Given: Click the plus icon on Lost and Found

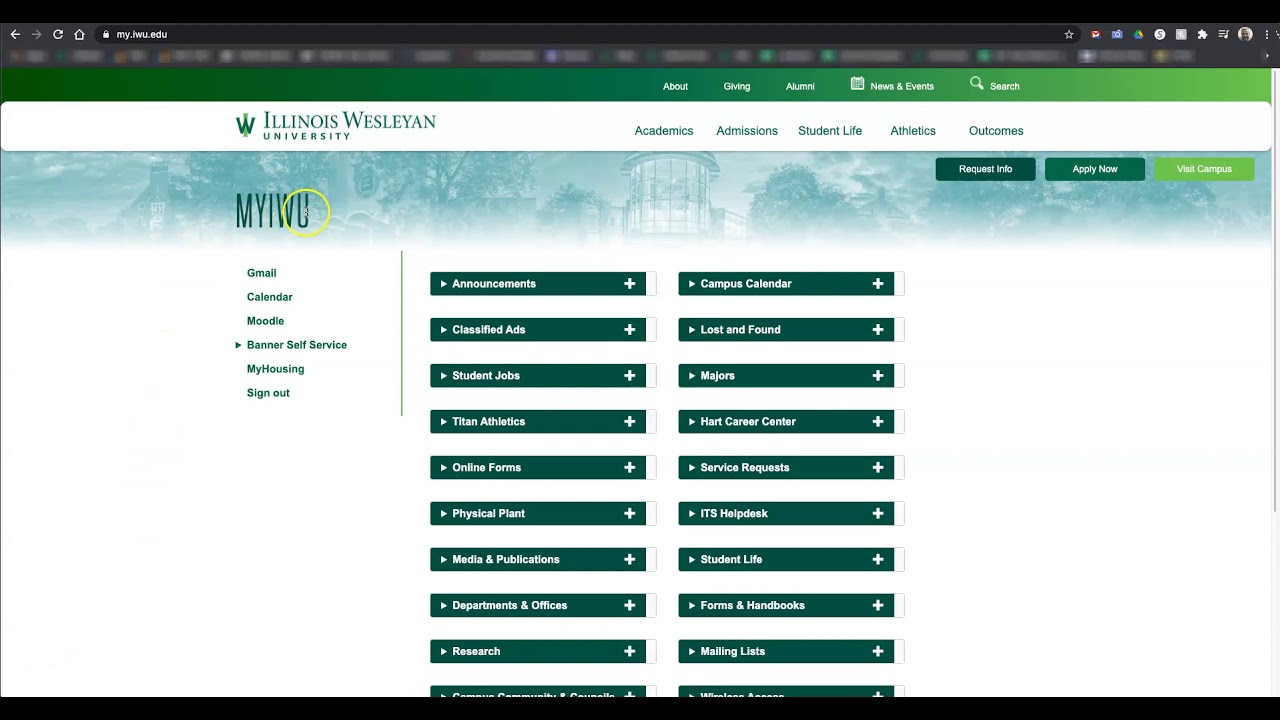Looking at the screenshot, I should pyautogui.click(x=878, y=330).
